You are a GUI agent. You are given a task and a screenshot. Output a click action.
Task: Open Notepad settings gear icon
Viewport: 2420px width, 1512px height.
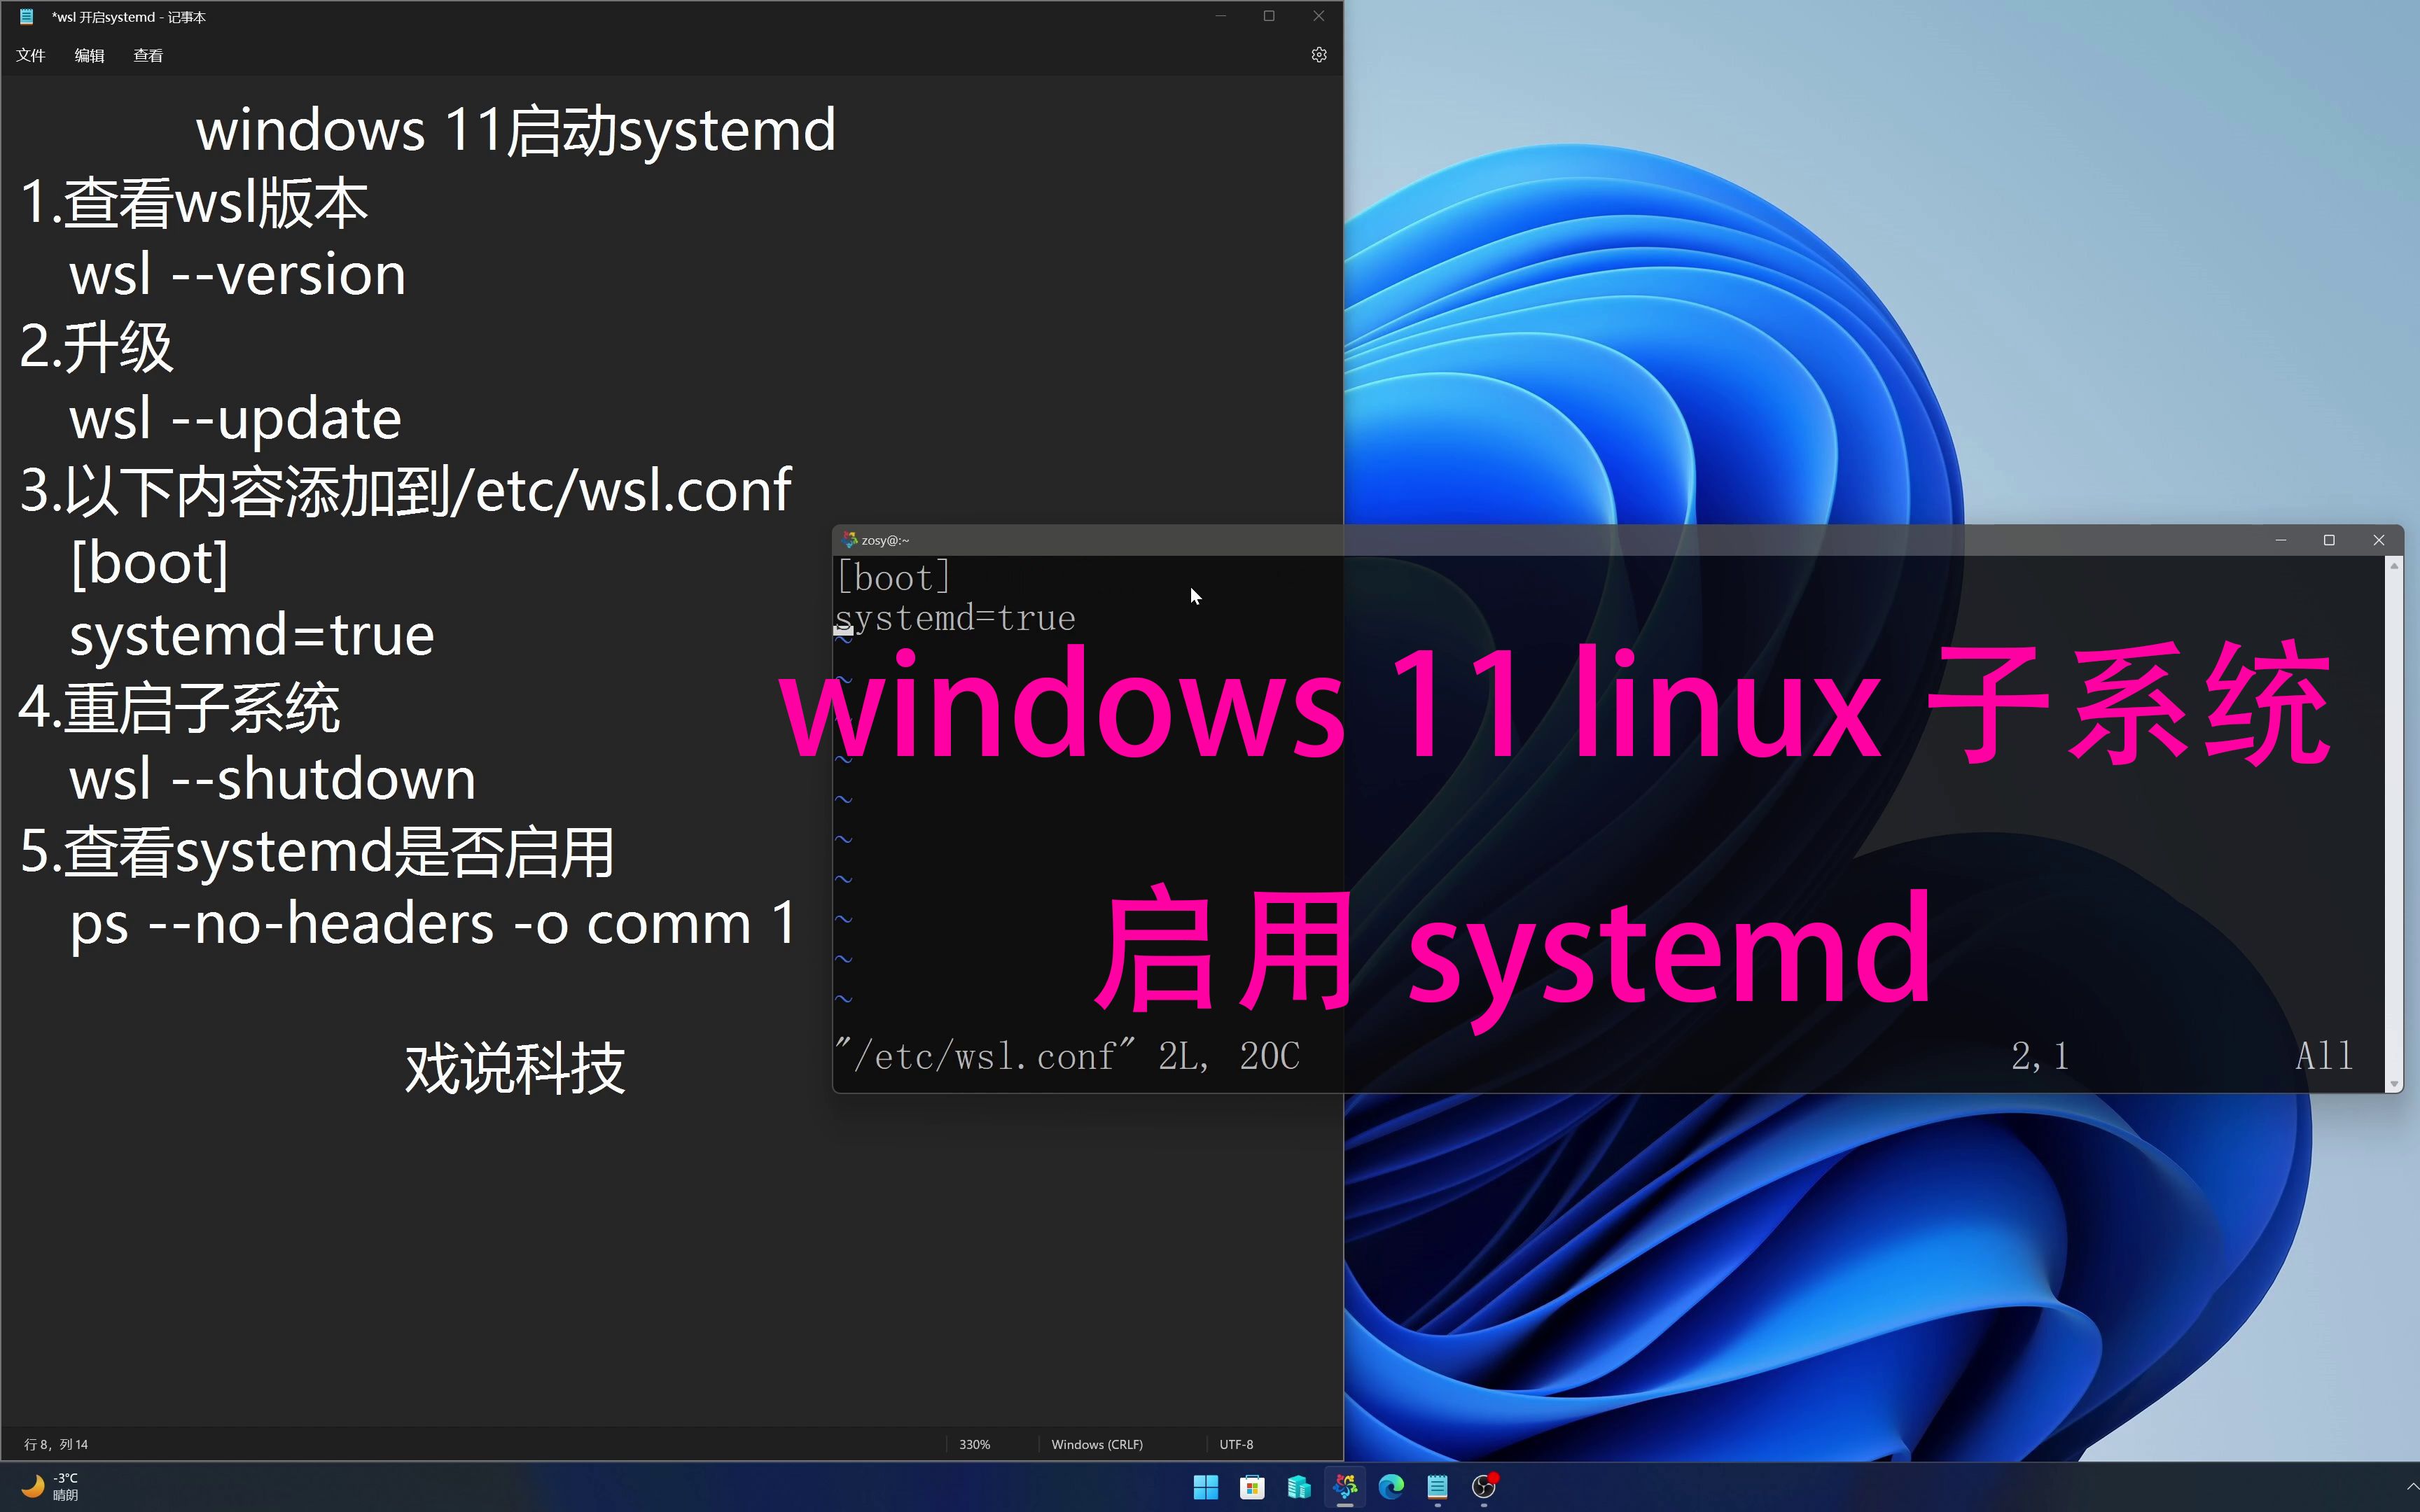coord(1319,55)
